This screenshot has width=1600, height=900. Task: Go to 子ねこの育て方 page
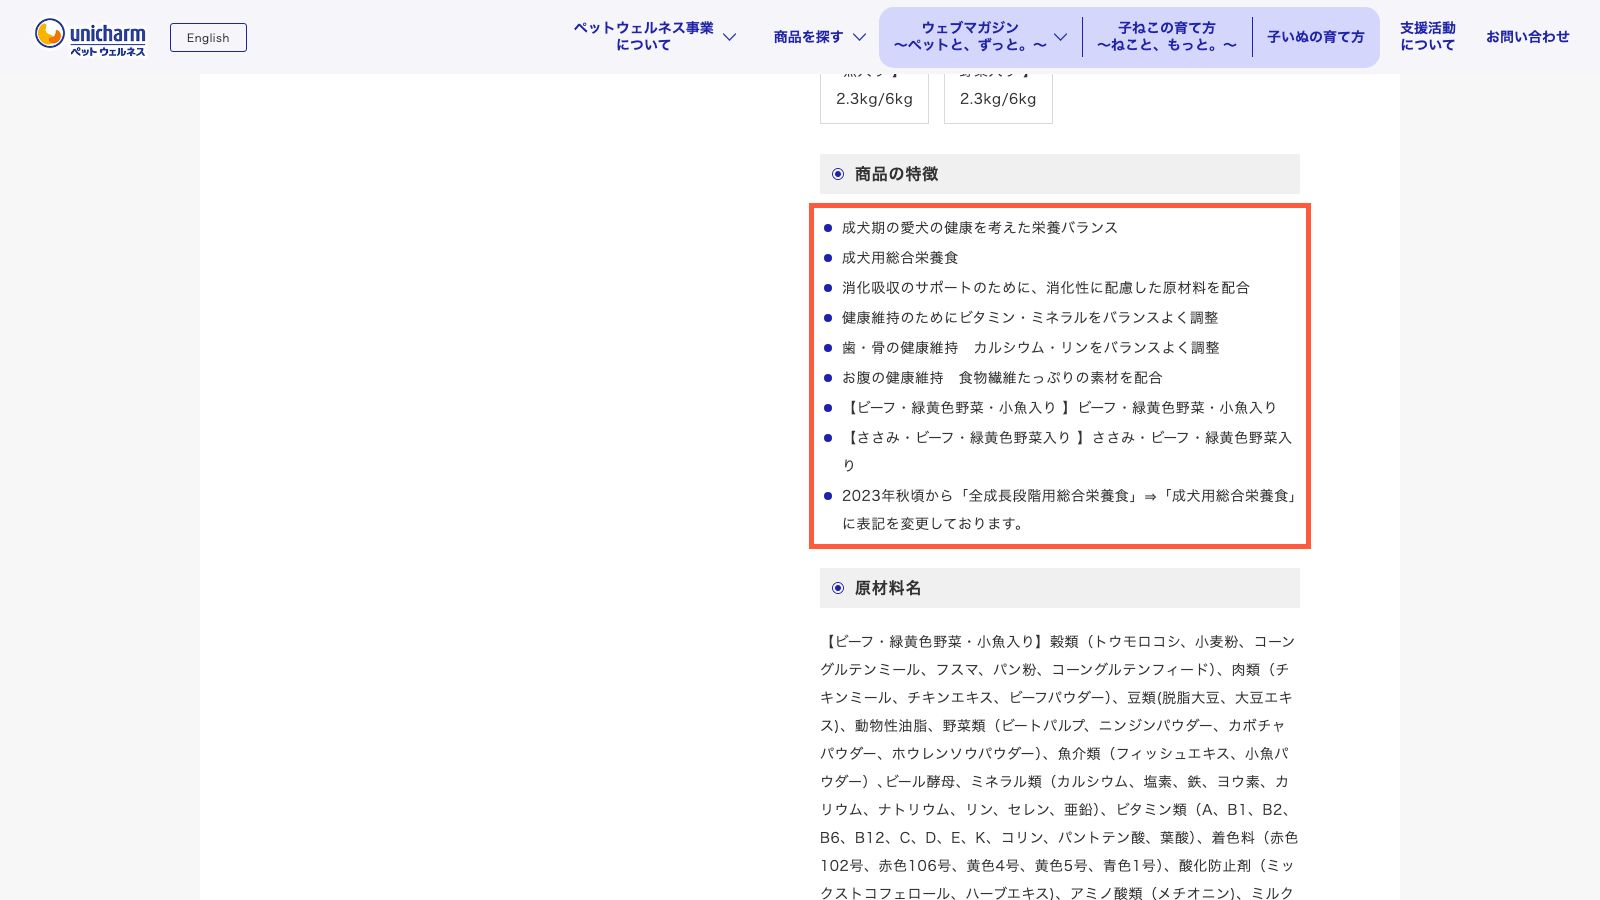coord(1167,37)
